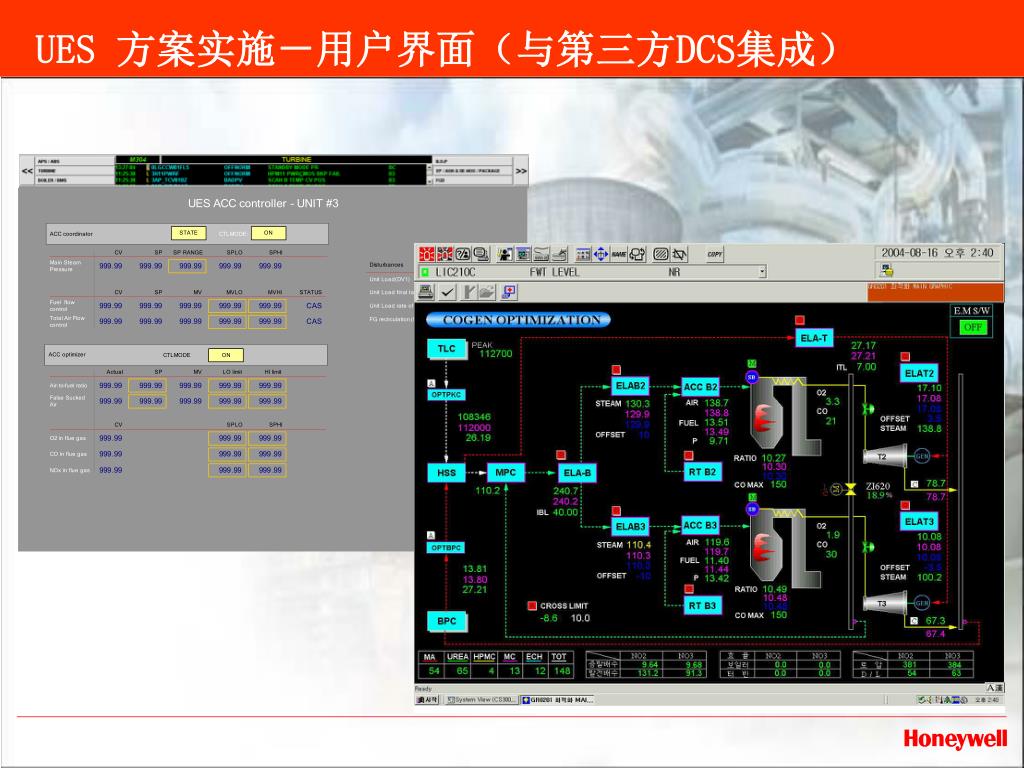Click the red-cross window icon in second toolbar
Screen dimensions: 1024x768
pos(509,291)
